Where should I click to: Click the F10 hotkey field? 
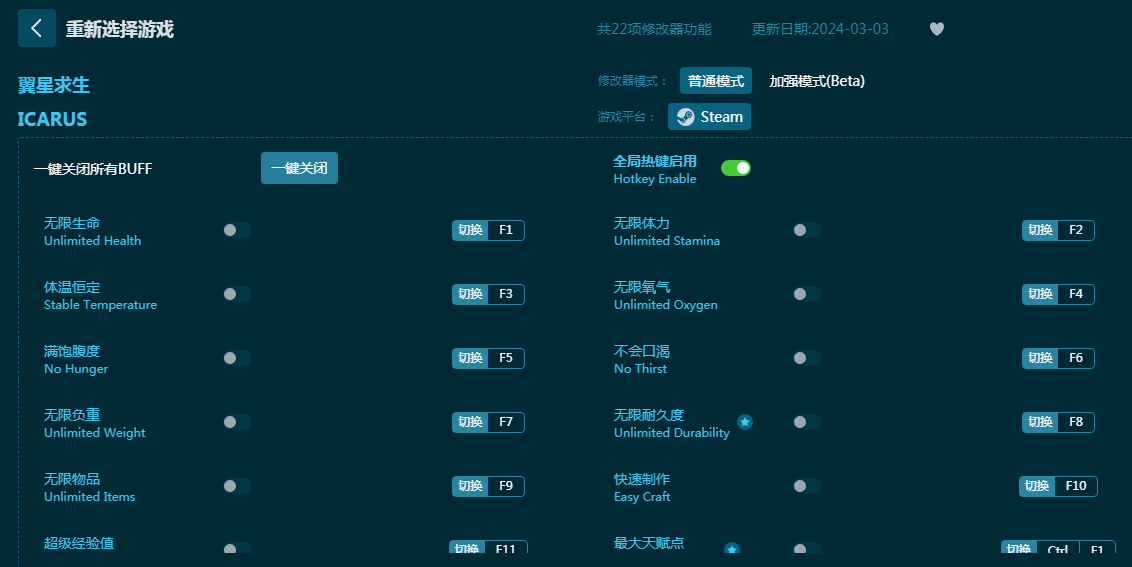pyautogui.click(x=1076, y=486)
